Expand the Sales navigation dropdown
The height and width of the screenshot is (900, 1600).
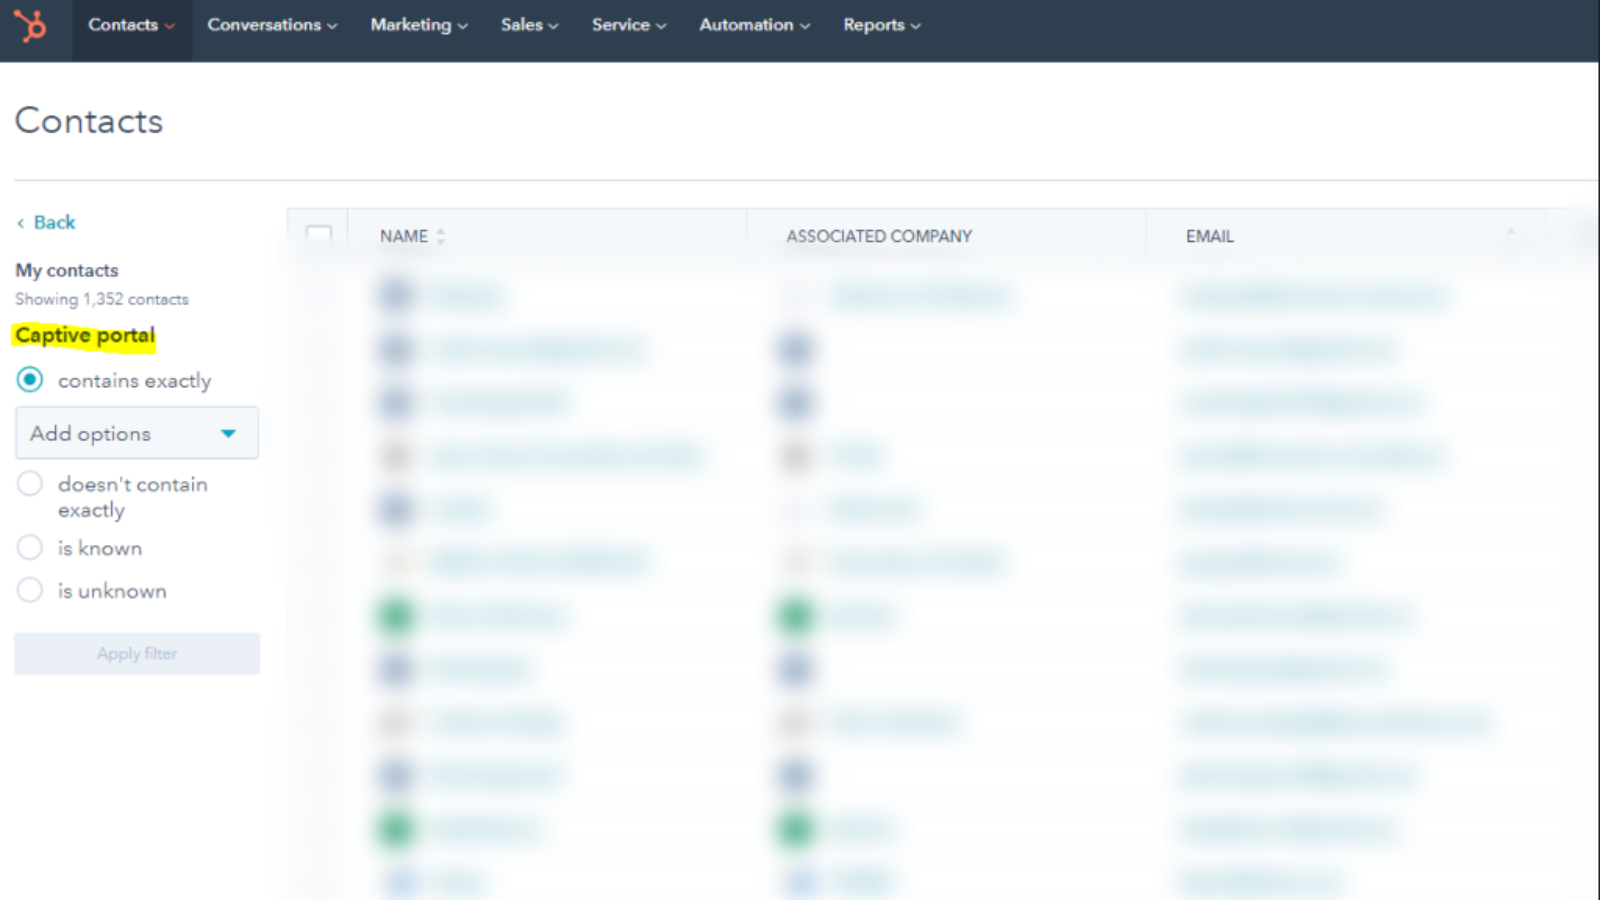529,25
